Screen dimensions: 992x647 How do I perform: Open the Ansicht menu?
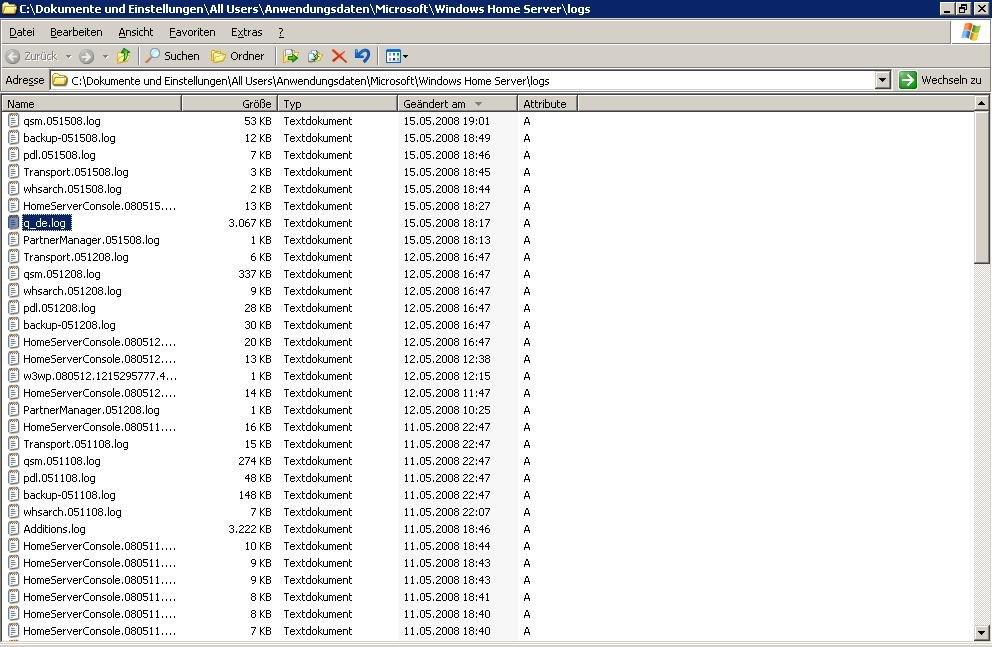click(x=135, y=32)
